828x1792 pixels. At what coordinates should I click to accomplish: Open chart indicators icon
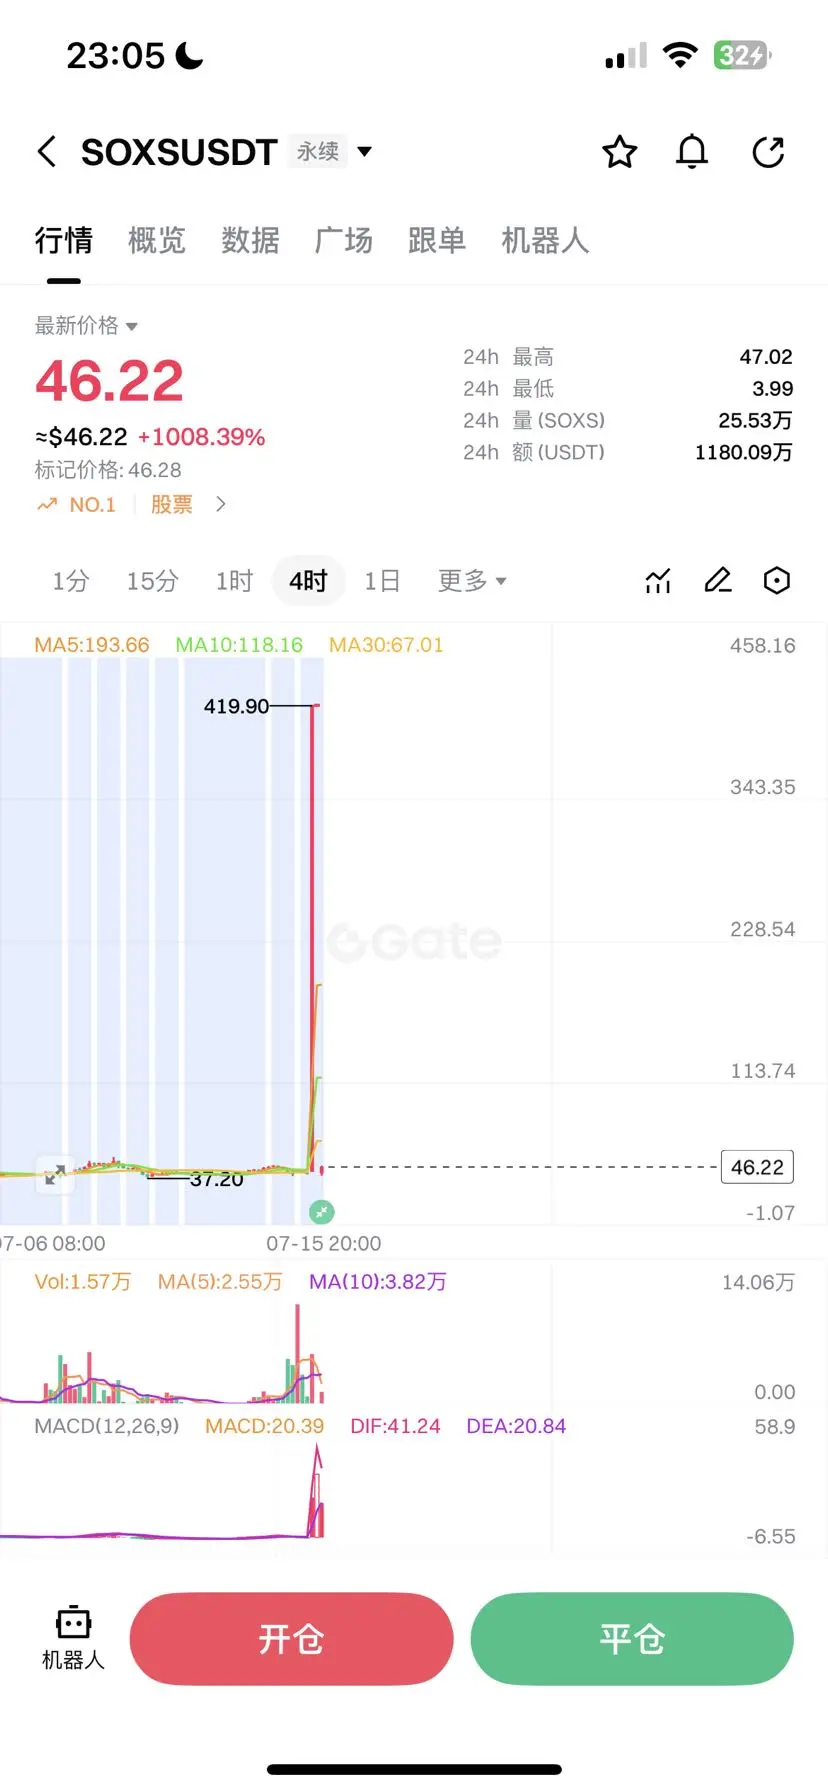click(x=658, y=581)
